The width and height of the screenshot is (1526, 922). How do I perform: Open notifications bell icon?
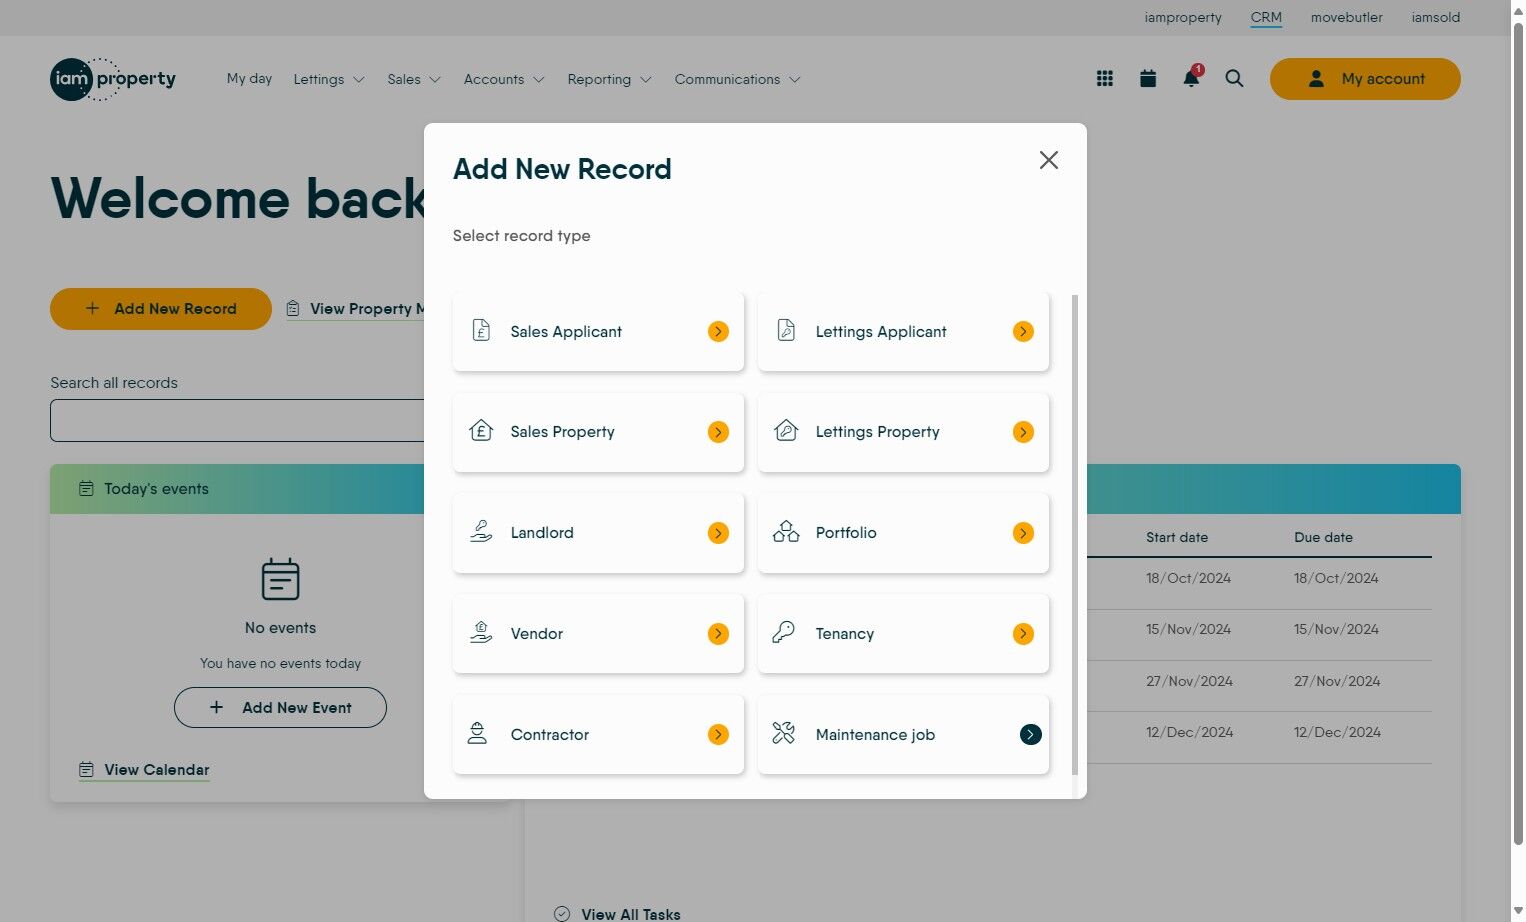coord(1191,78)
